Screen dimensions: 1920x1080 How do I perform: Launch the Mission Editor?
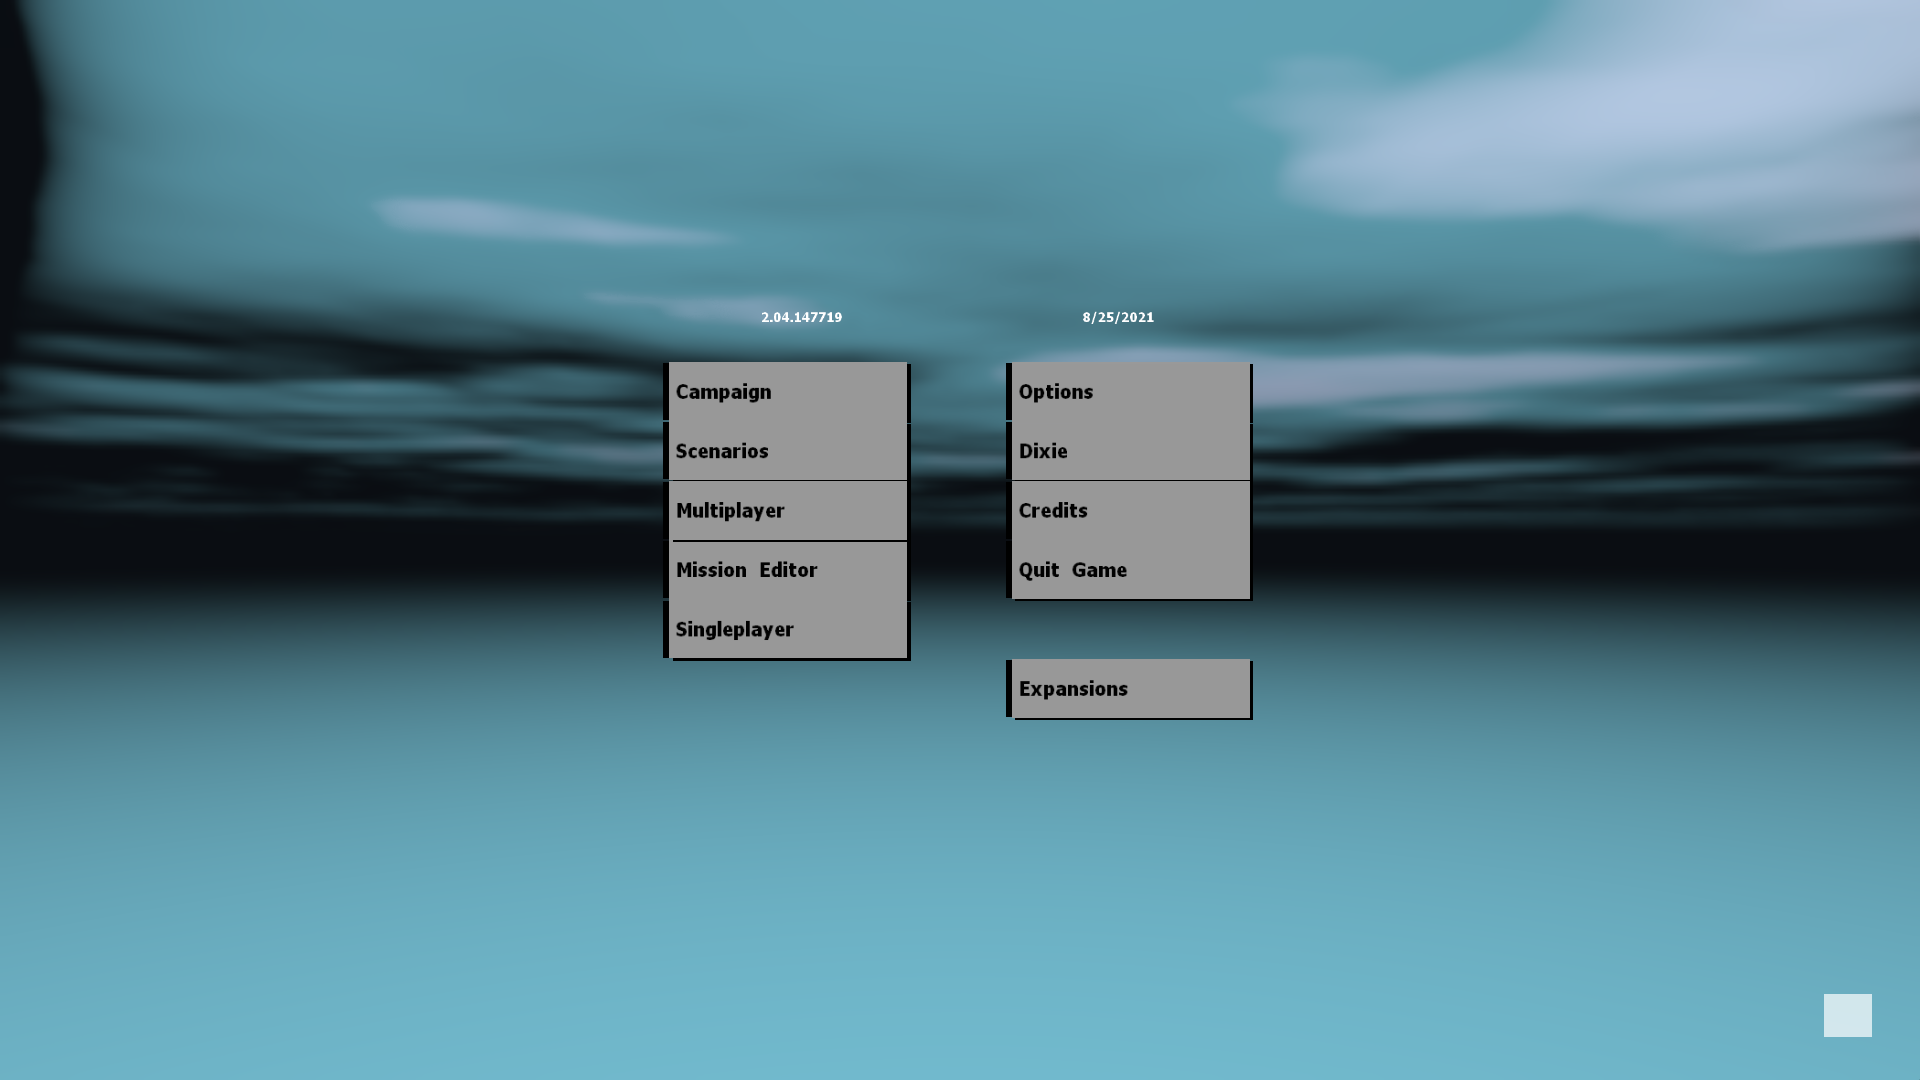[x=786, y=570]
